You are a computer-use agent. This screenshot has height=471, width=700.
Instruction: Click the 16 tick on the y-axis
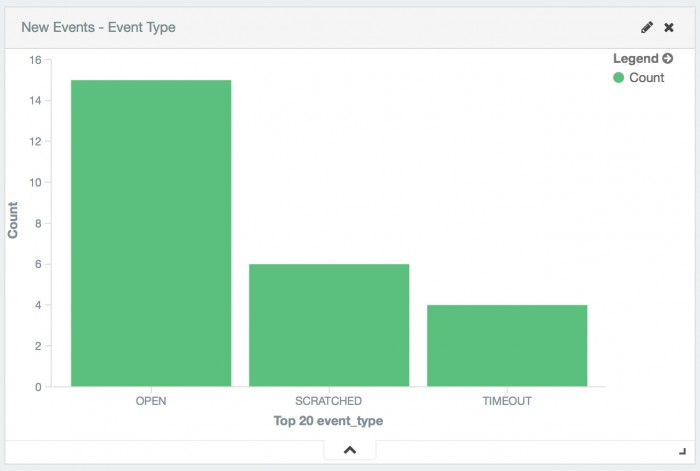pos(35,60)
